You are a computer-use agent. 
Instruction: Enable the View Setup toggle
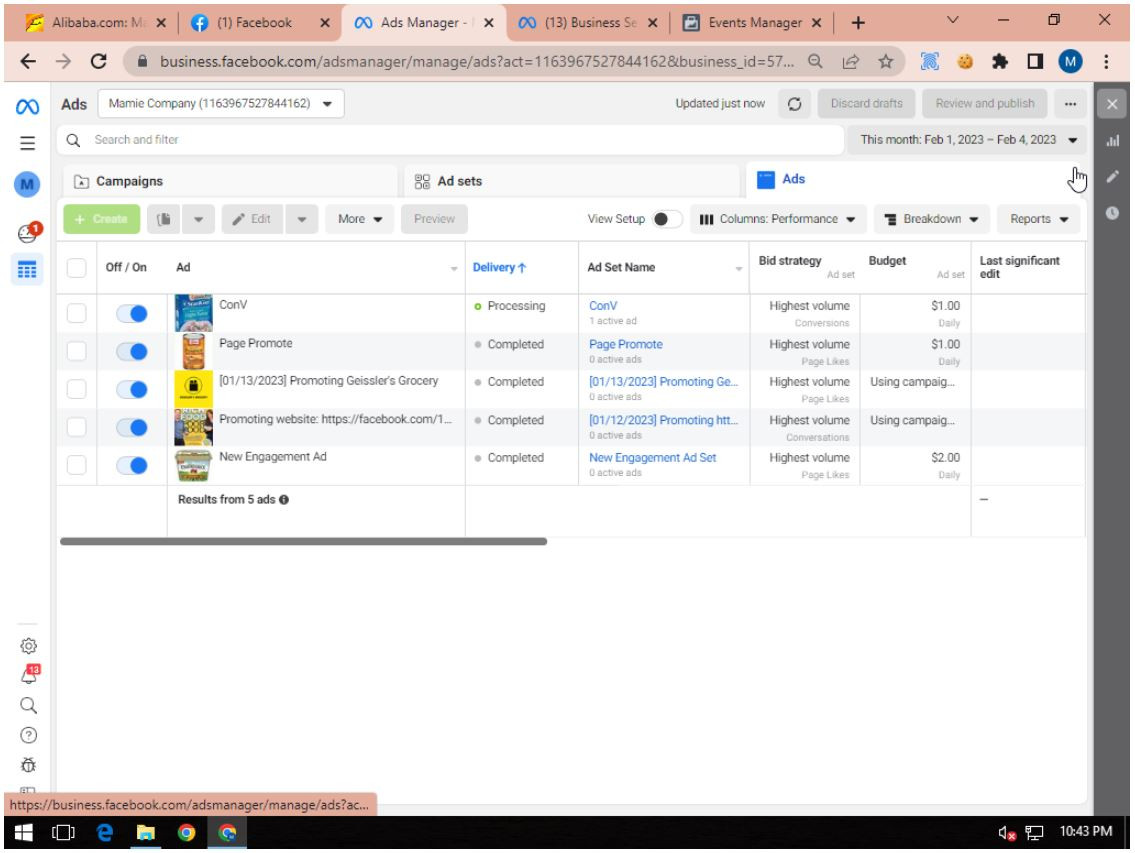[x=666, y=219]
